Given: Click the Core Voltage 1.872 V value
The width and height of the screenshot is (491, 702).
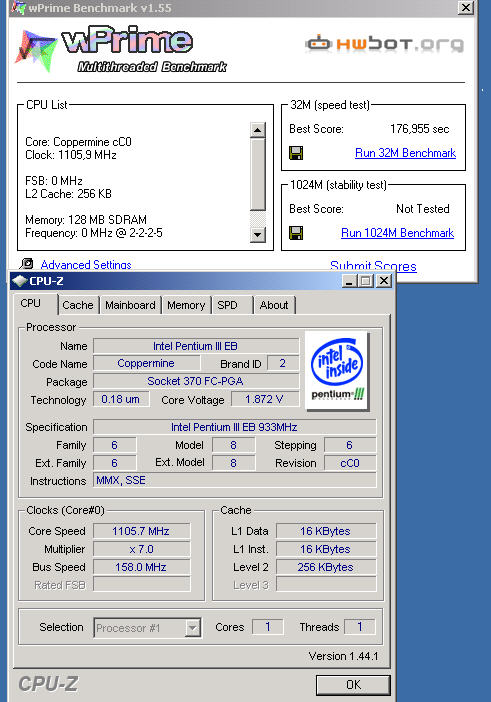Looking at the screenshot, I should pos(265,399).
